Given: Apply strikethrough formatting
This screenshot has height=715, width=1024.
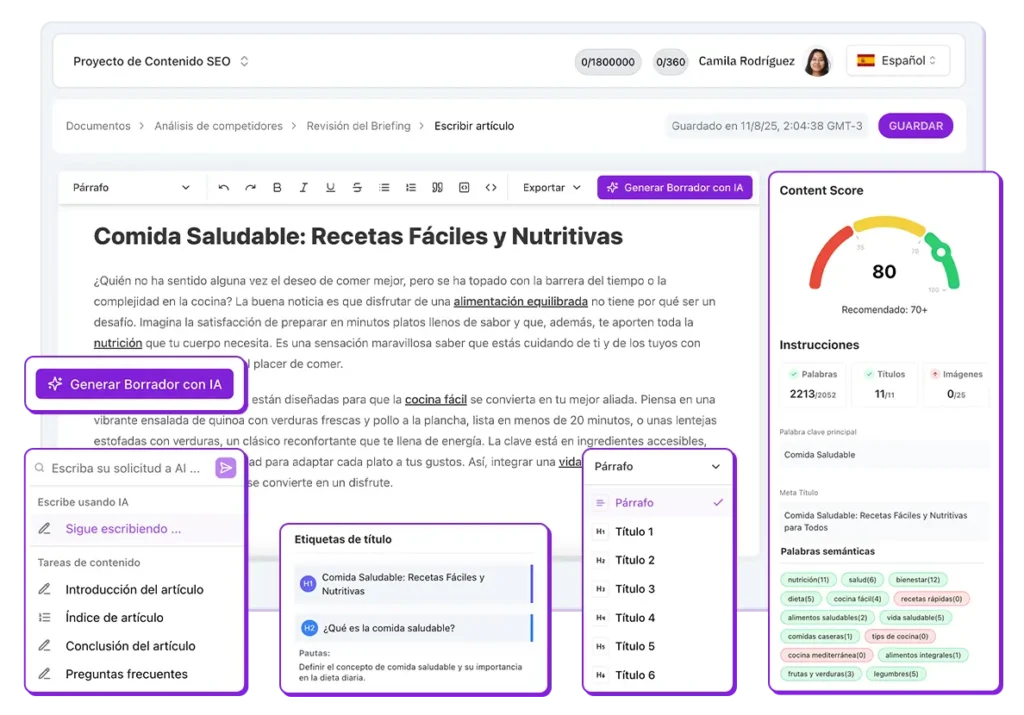Looking at the screenshot, I should [x=357, y=187].
